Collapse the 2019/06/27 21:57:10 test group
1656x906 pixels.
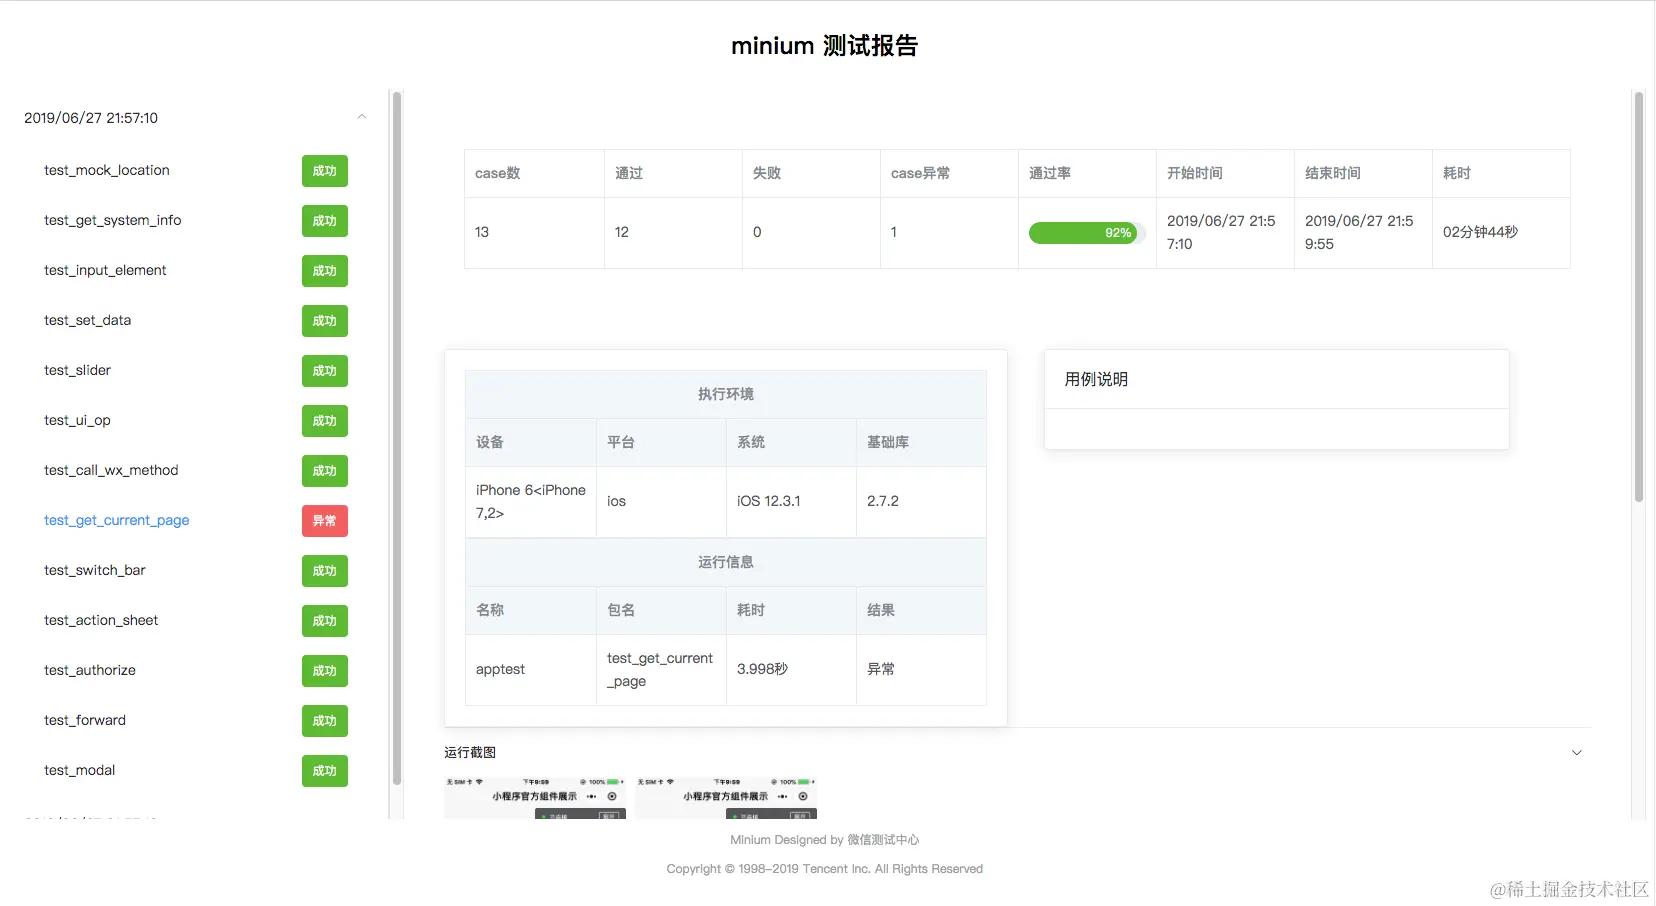tap(362, 117)
